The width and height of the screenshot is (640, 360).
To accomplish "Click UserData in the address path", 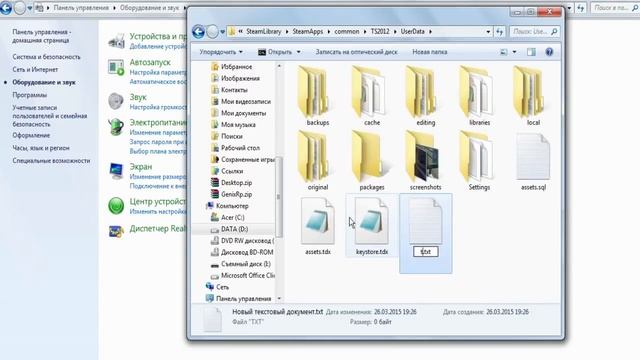I will [x=412, y=31].
